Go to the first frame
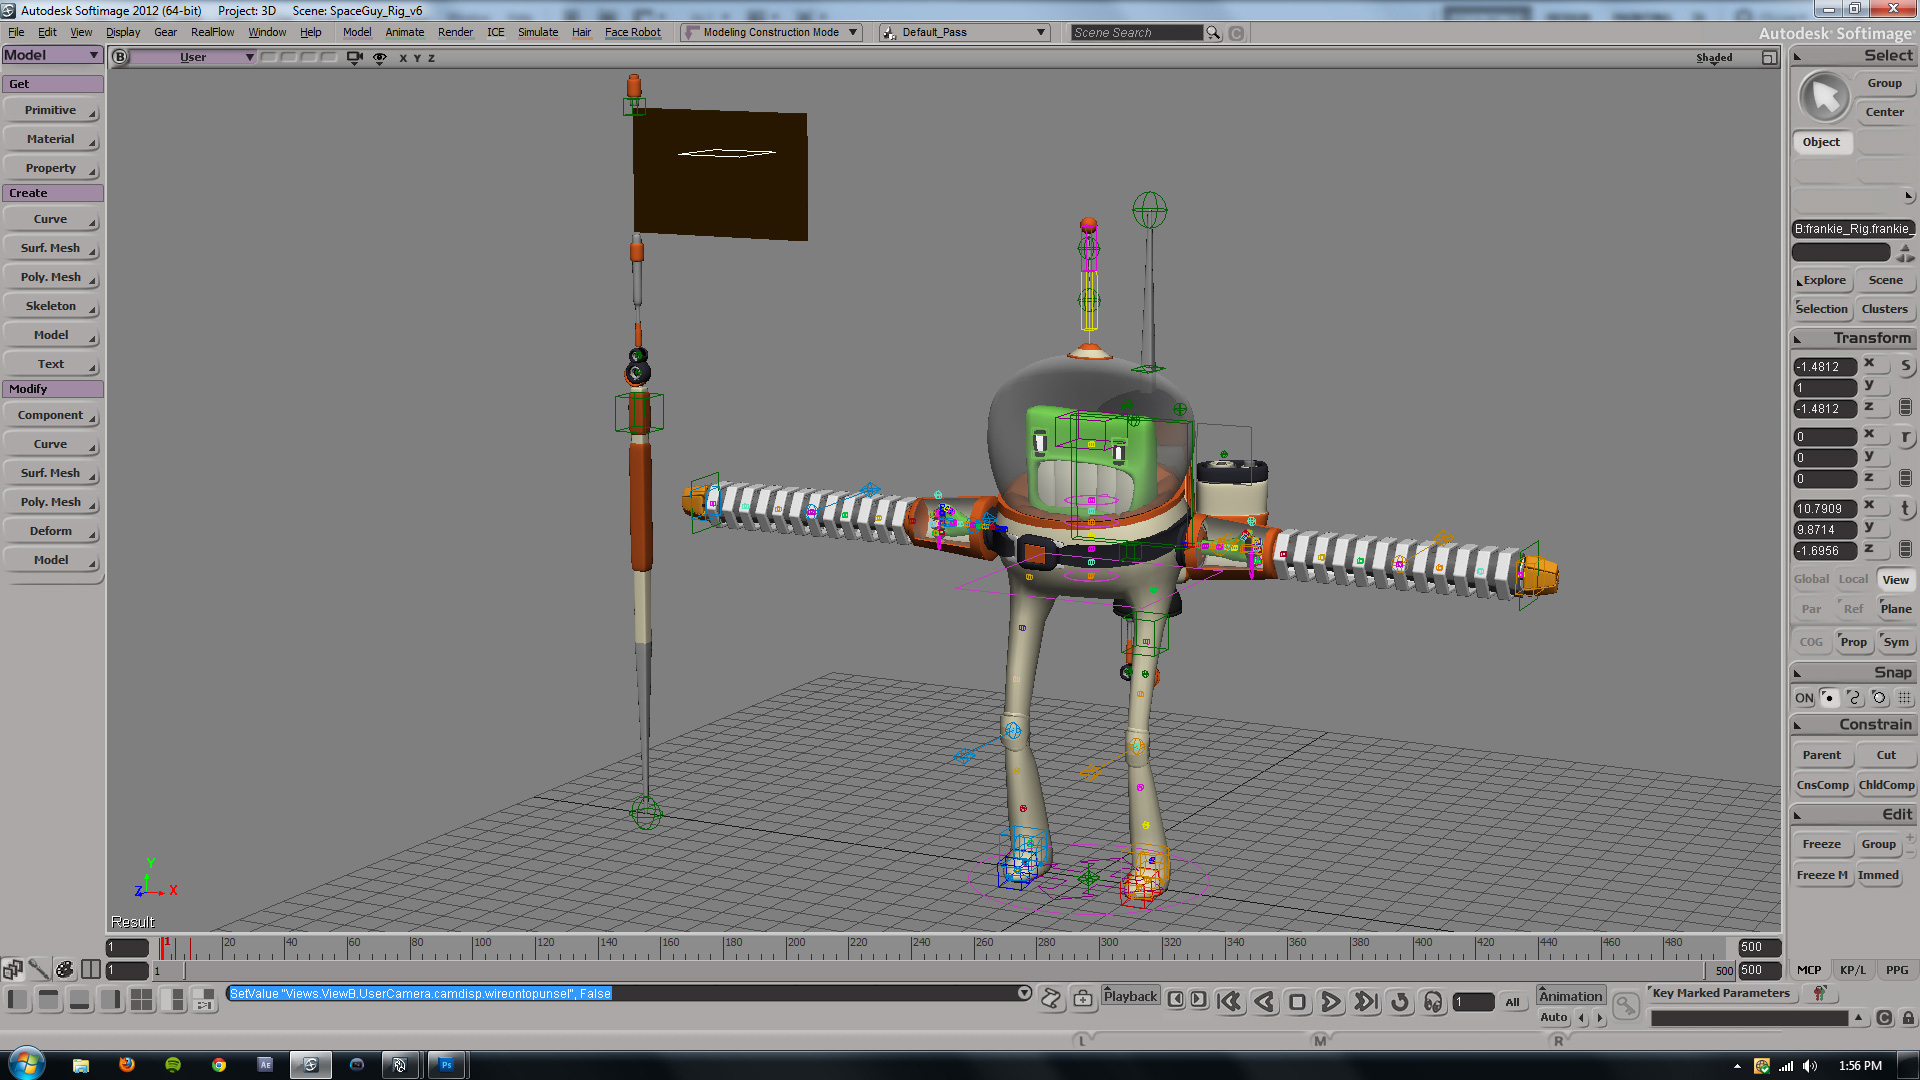This screenshot has width=1920, height=1080. pos(1229,1001)
